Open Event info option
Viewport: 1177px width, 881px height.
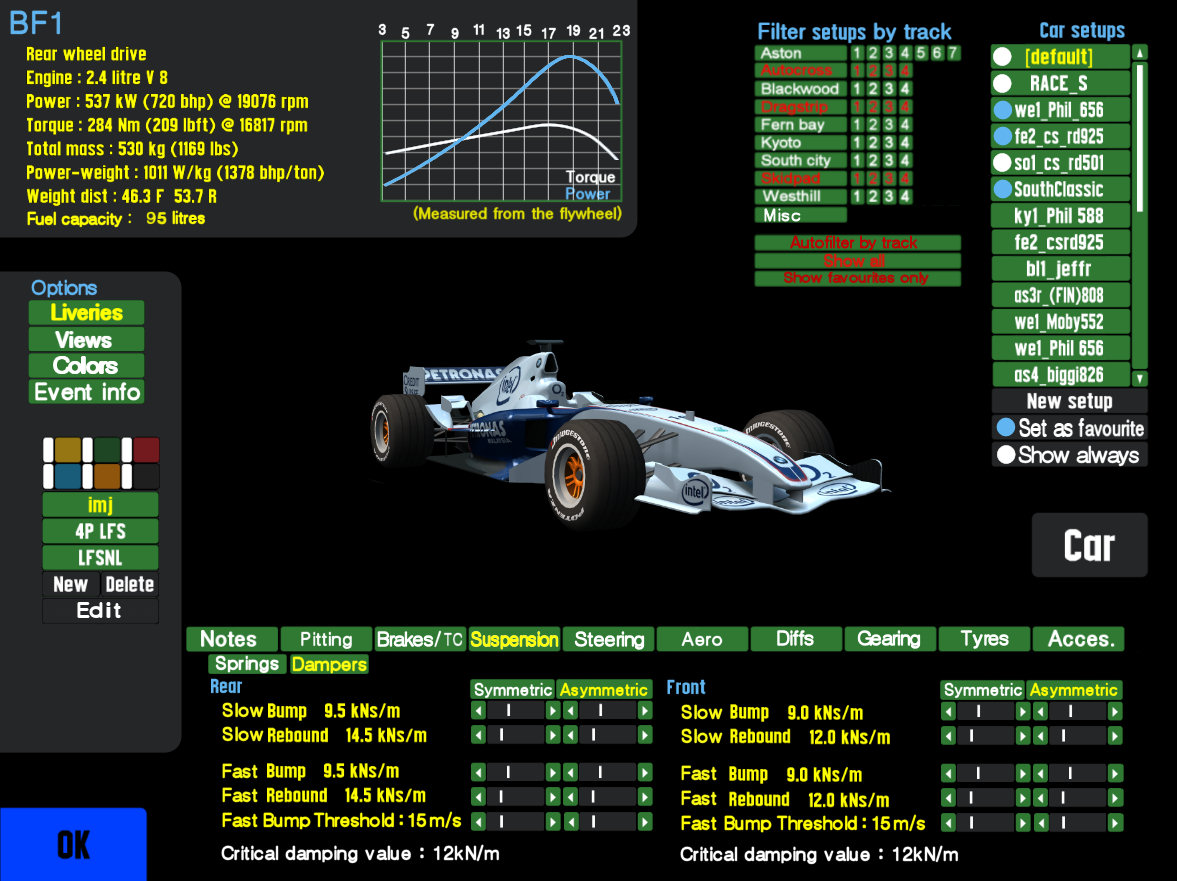[86, 392]
